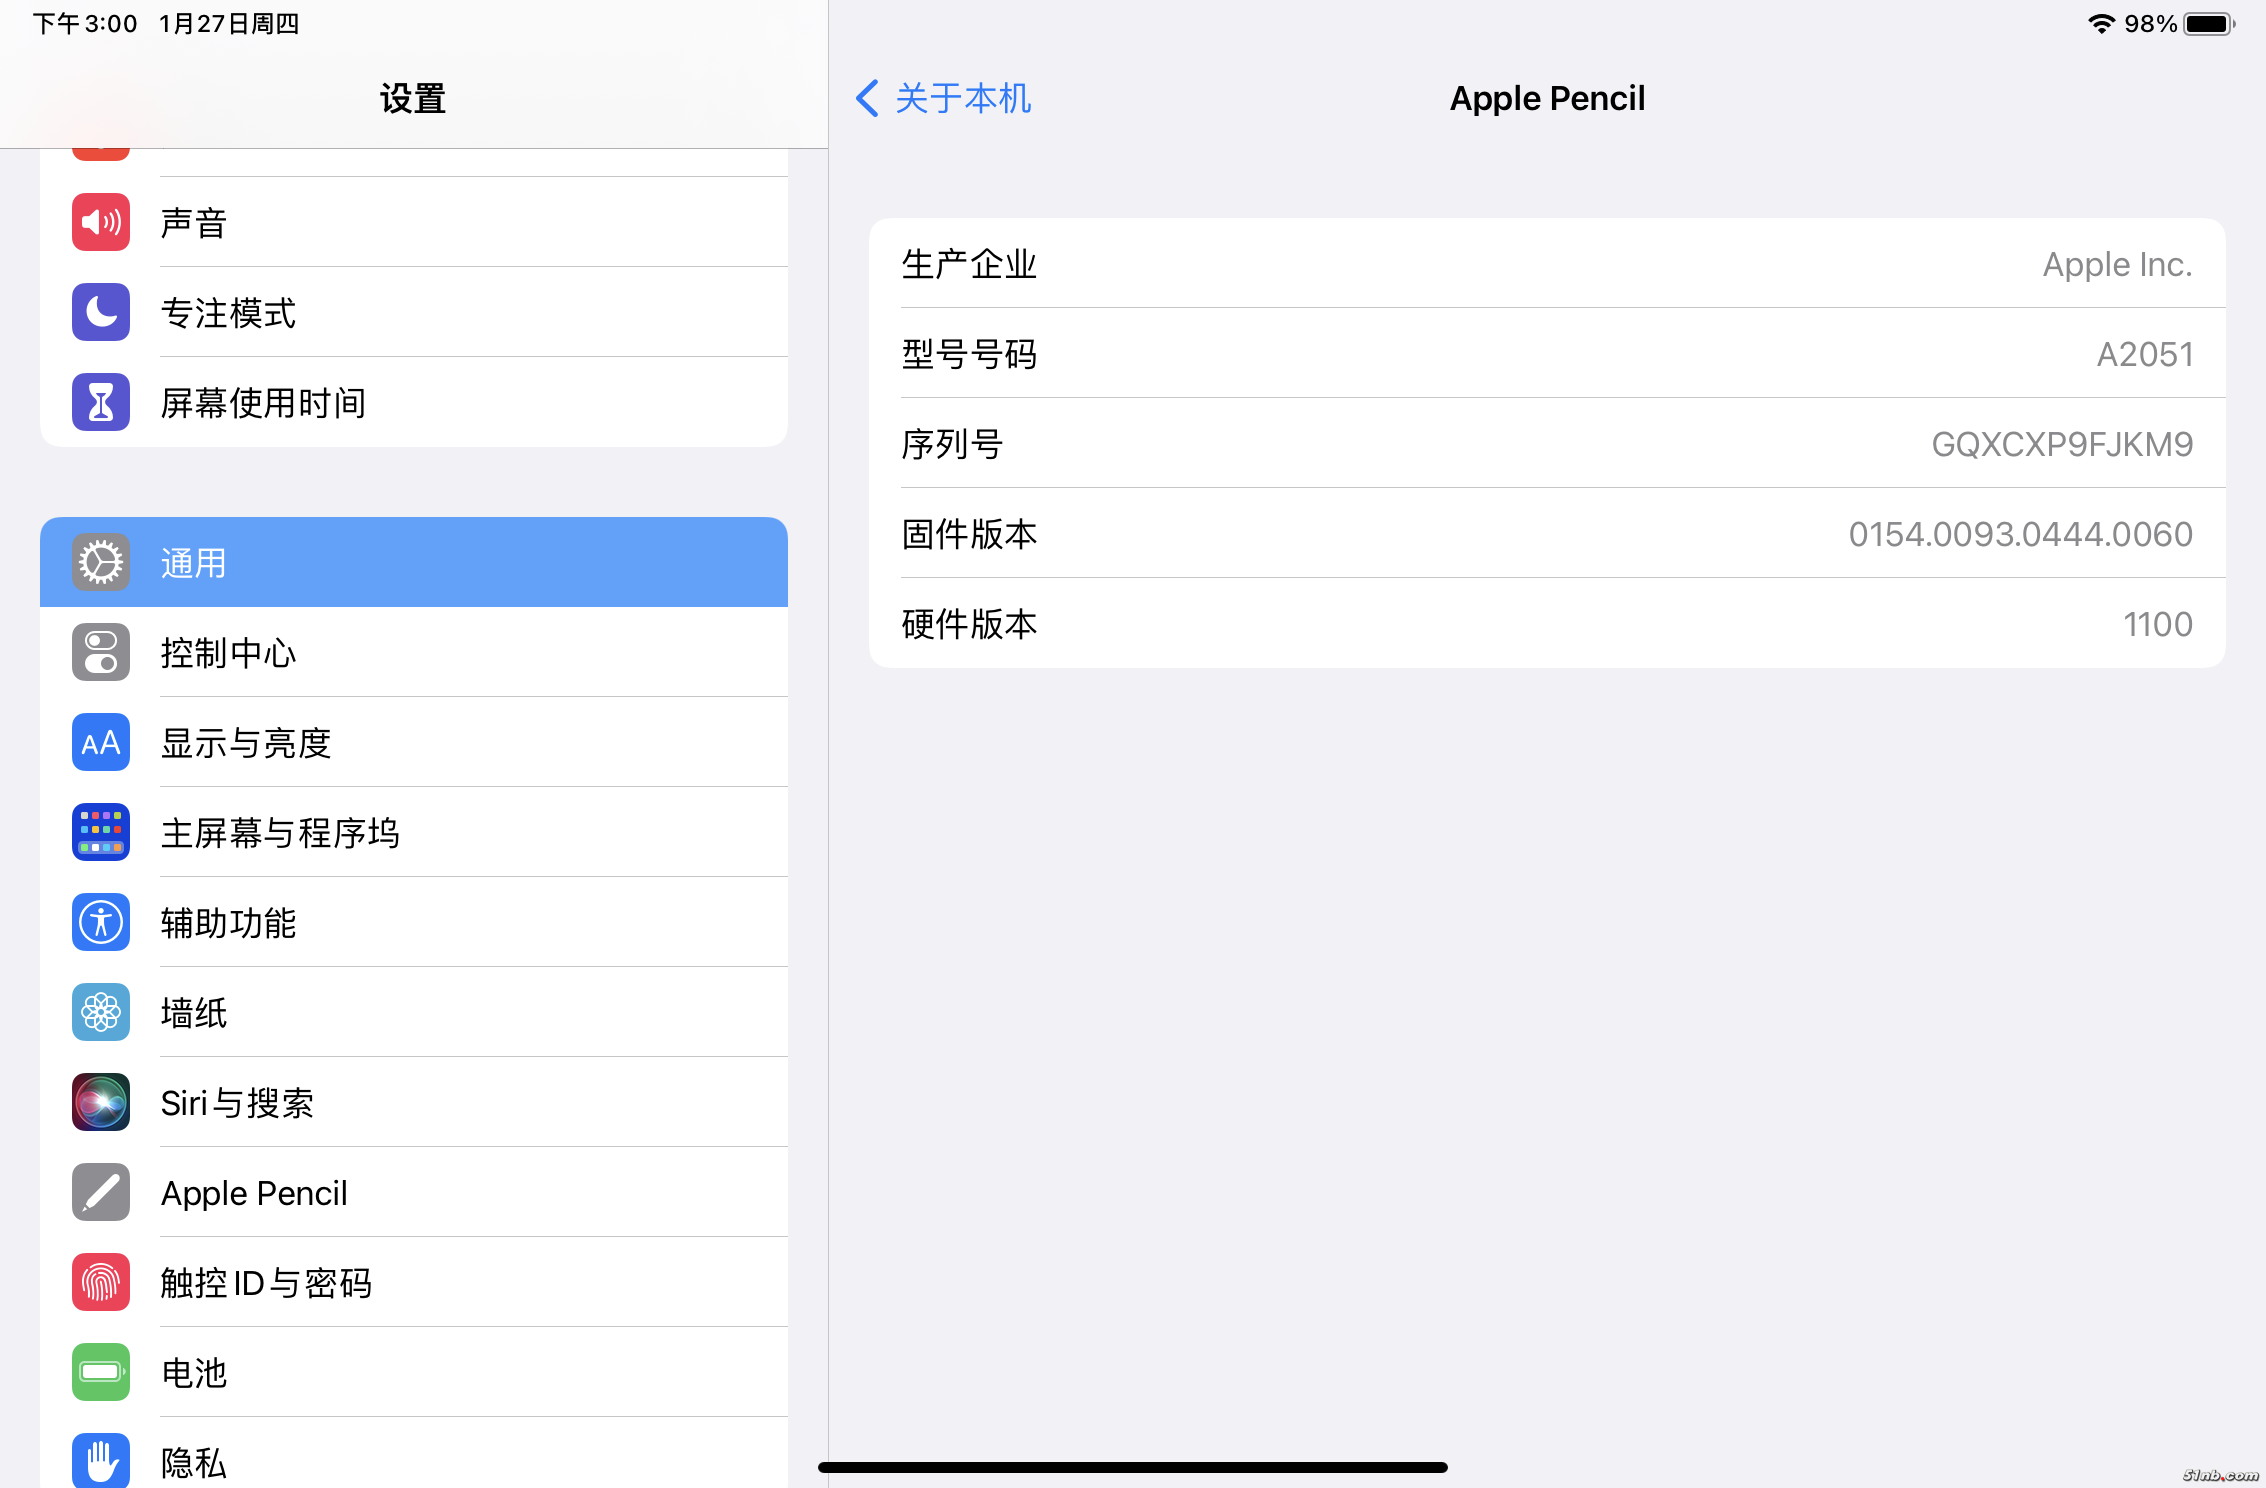Select the Accessibility figure icon
This screenshot has height=1488, width=2266.
tap(101, 922)
